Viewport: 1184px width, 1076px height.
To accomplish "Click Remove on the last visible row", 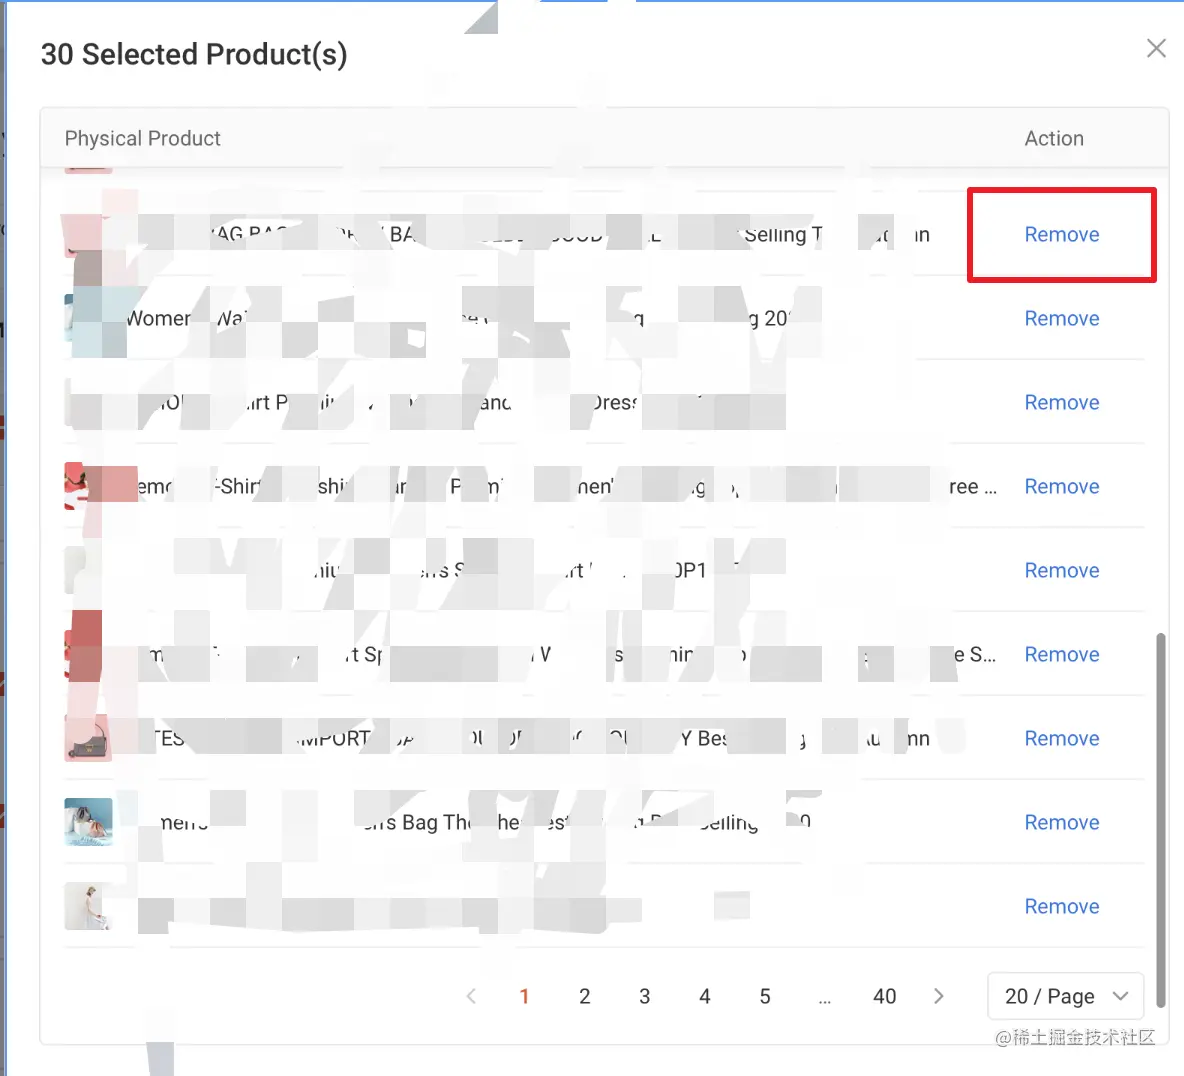I will point(1061,907).
